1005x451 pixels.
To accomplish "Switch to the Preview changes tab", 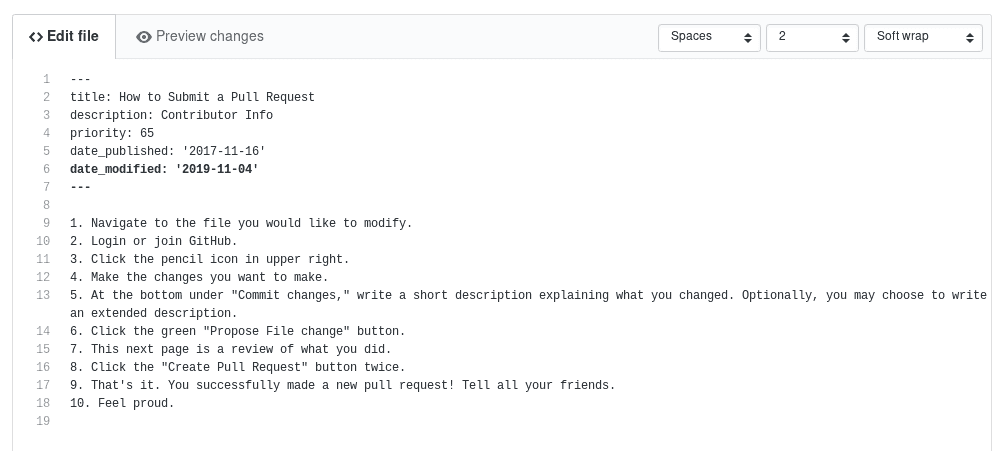I will coord(200,37).
